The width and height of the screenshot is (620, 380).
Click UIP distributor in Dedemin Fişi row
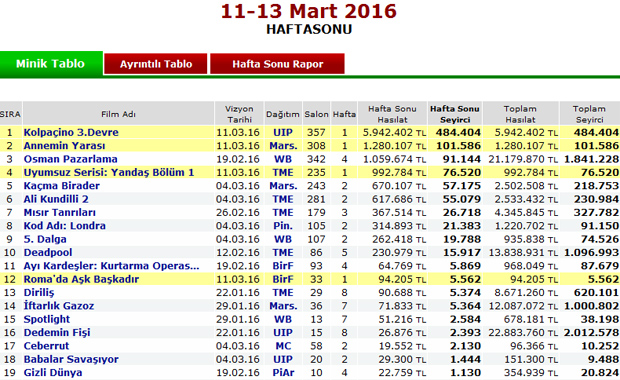(x=283, y=333)
